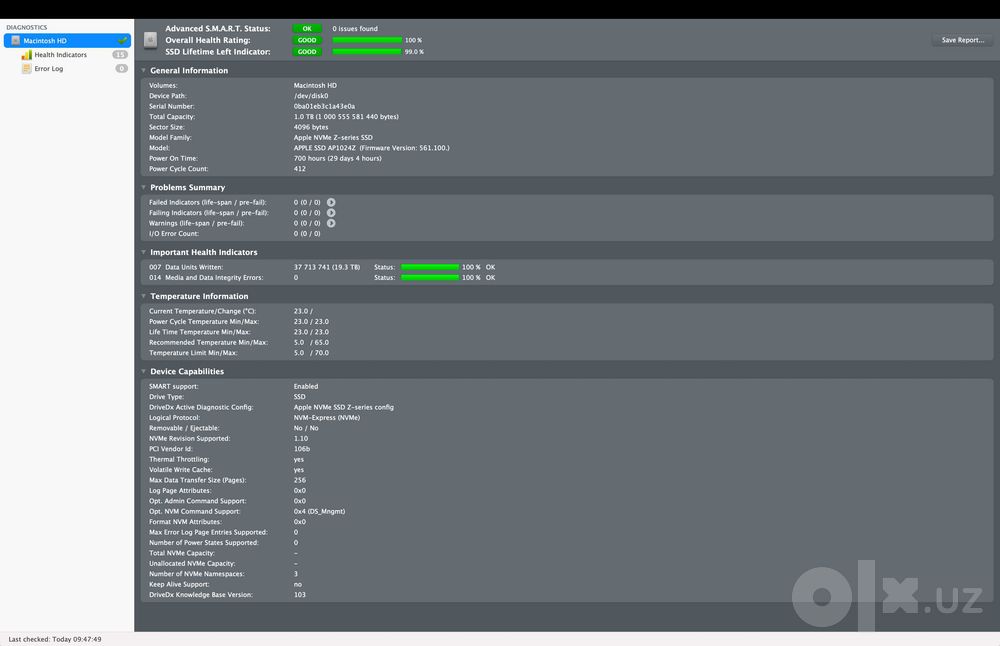The width and height of the screenshot is (1000, 646).
Task: Click the NVM-Express (NVMe) protocol value
Action: [x=327, y=418]
